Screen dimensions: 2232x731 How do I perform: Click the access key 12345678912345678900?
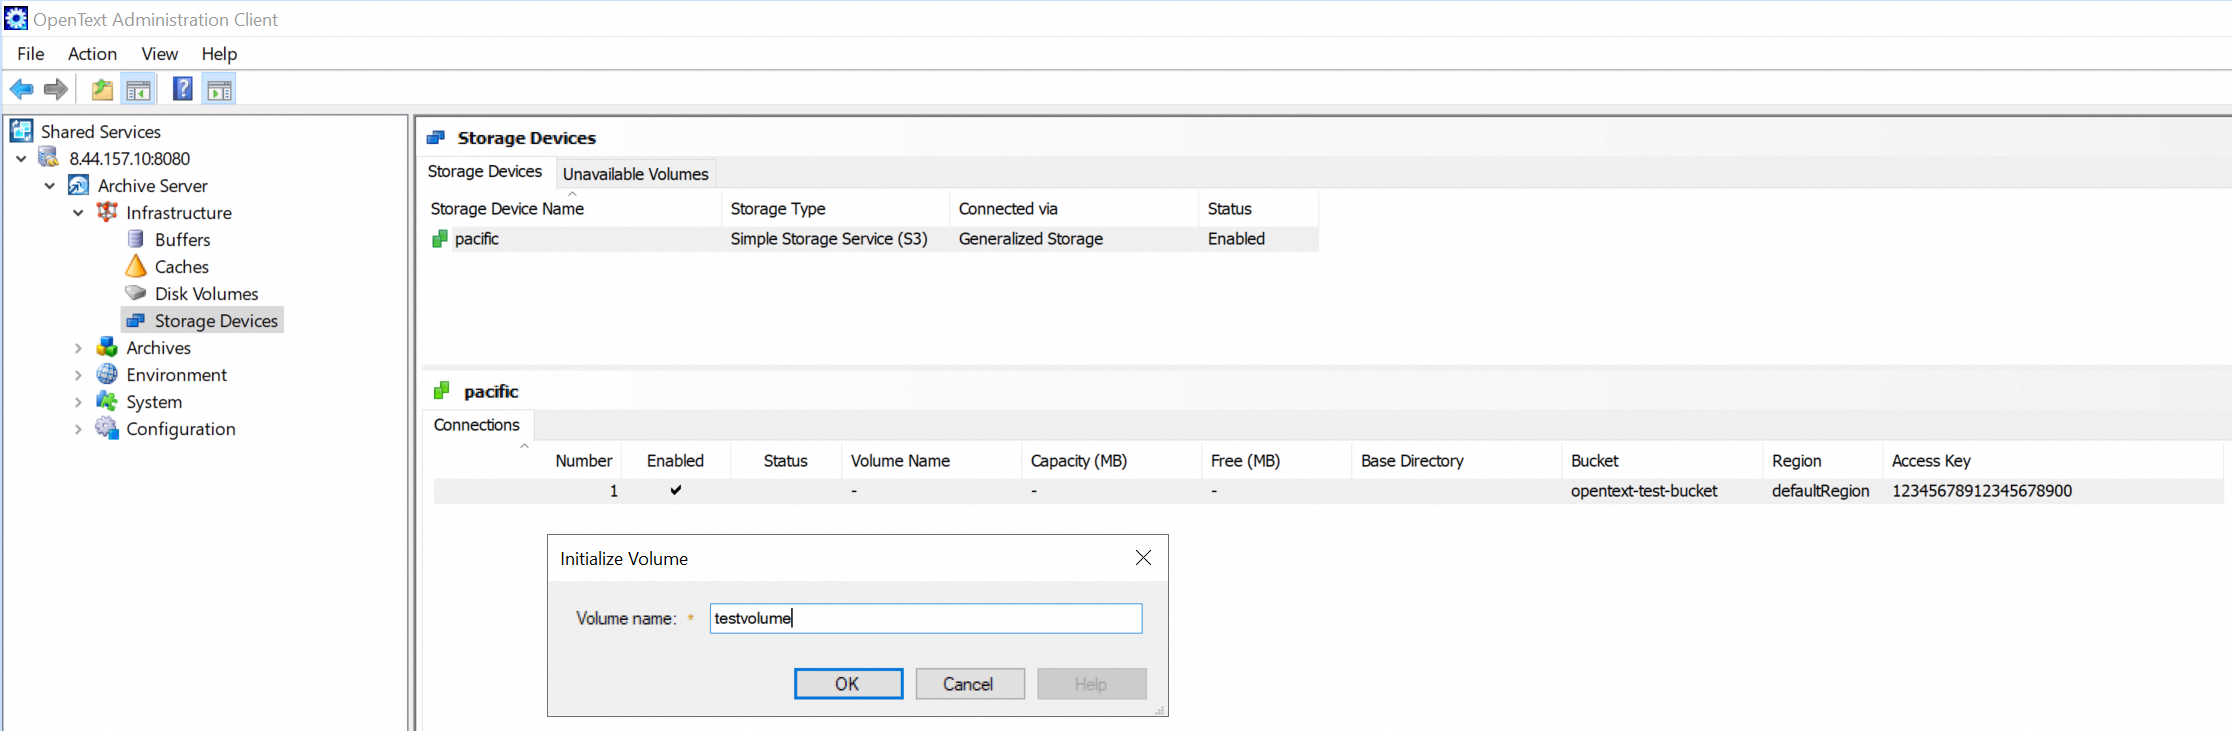tap(1982, 491)
